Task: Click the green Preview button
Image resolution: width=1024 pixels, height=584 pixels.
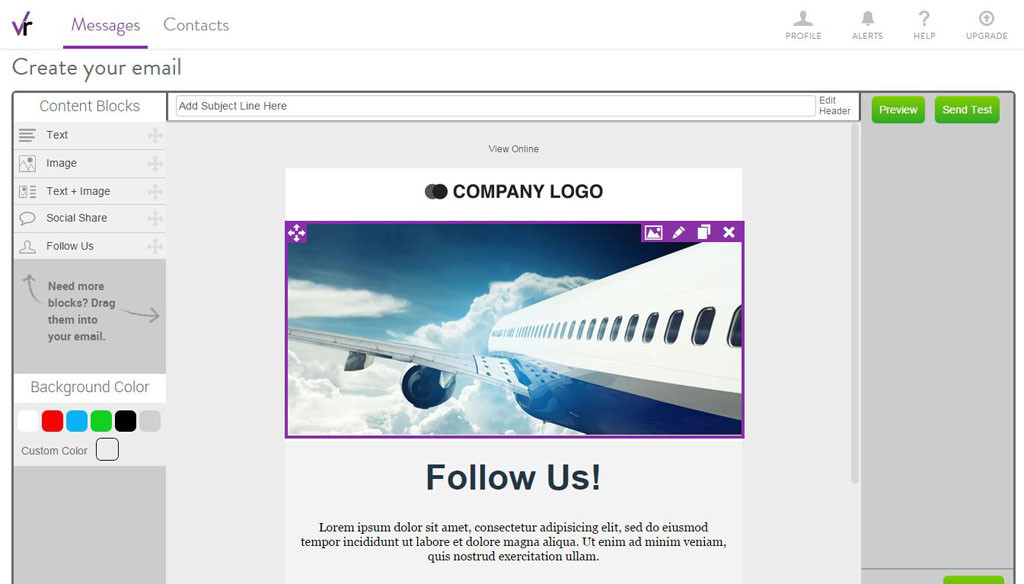Action: 898,110
